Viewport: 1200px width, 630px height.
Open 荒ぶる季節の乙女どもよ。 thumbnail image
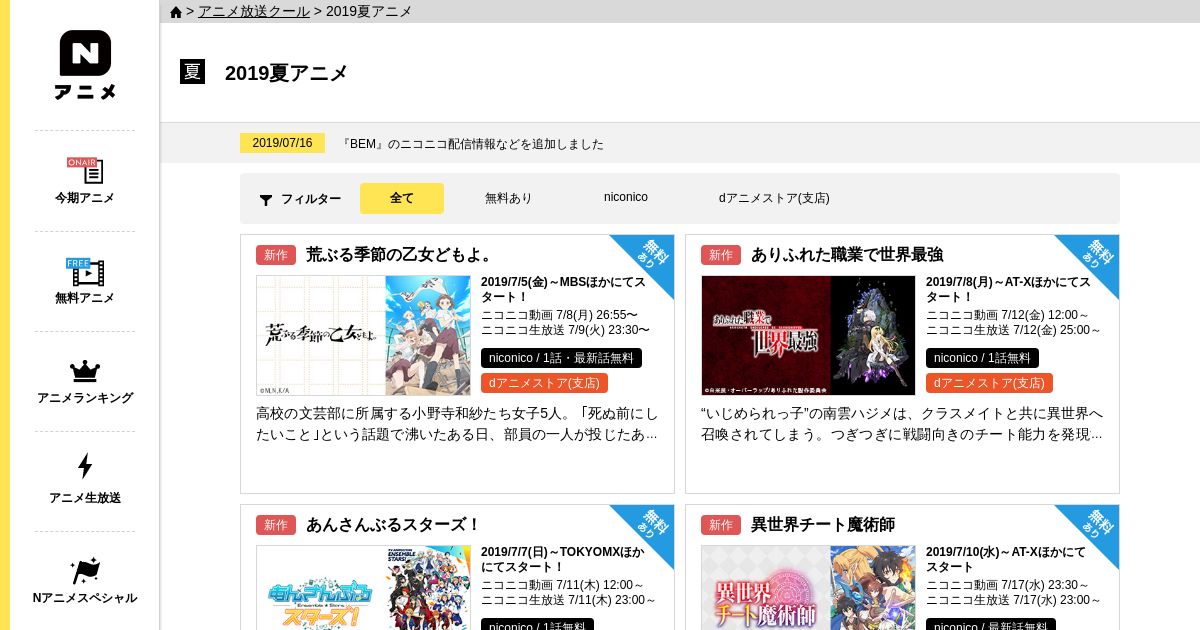coord(363,335)
